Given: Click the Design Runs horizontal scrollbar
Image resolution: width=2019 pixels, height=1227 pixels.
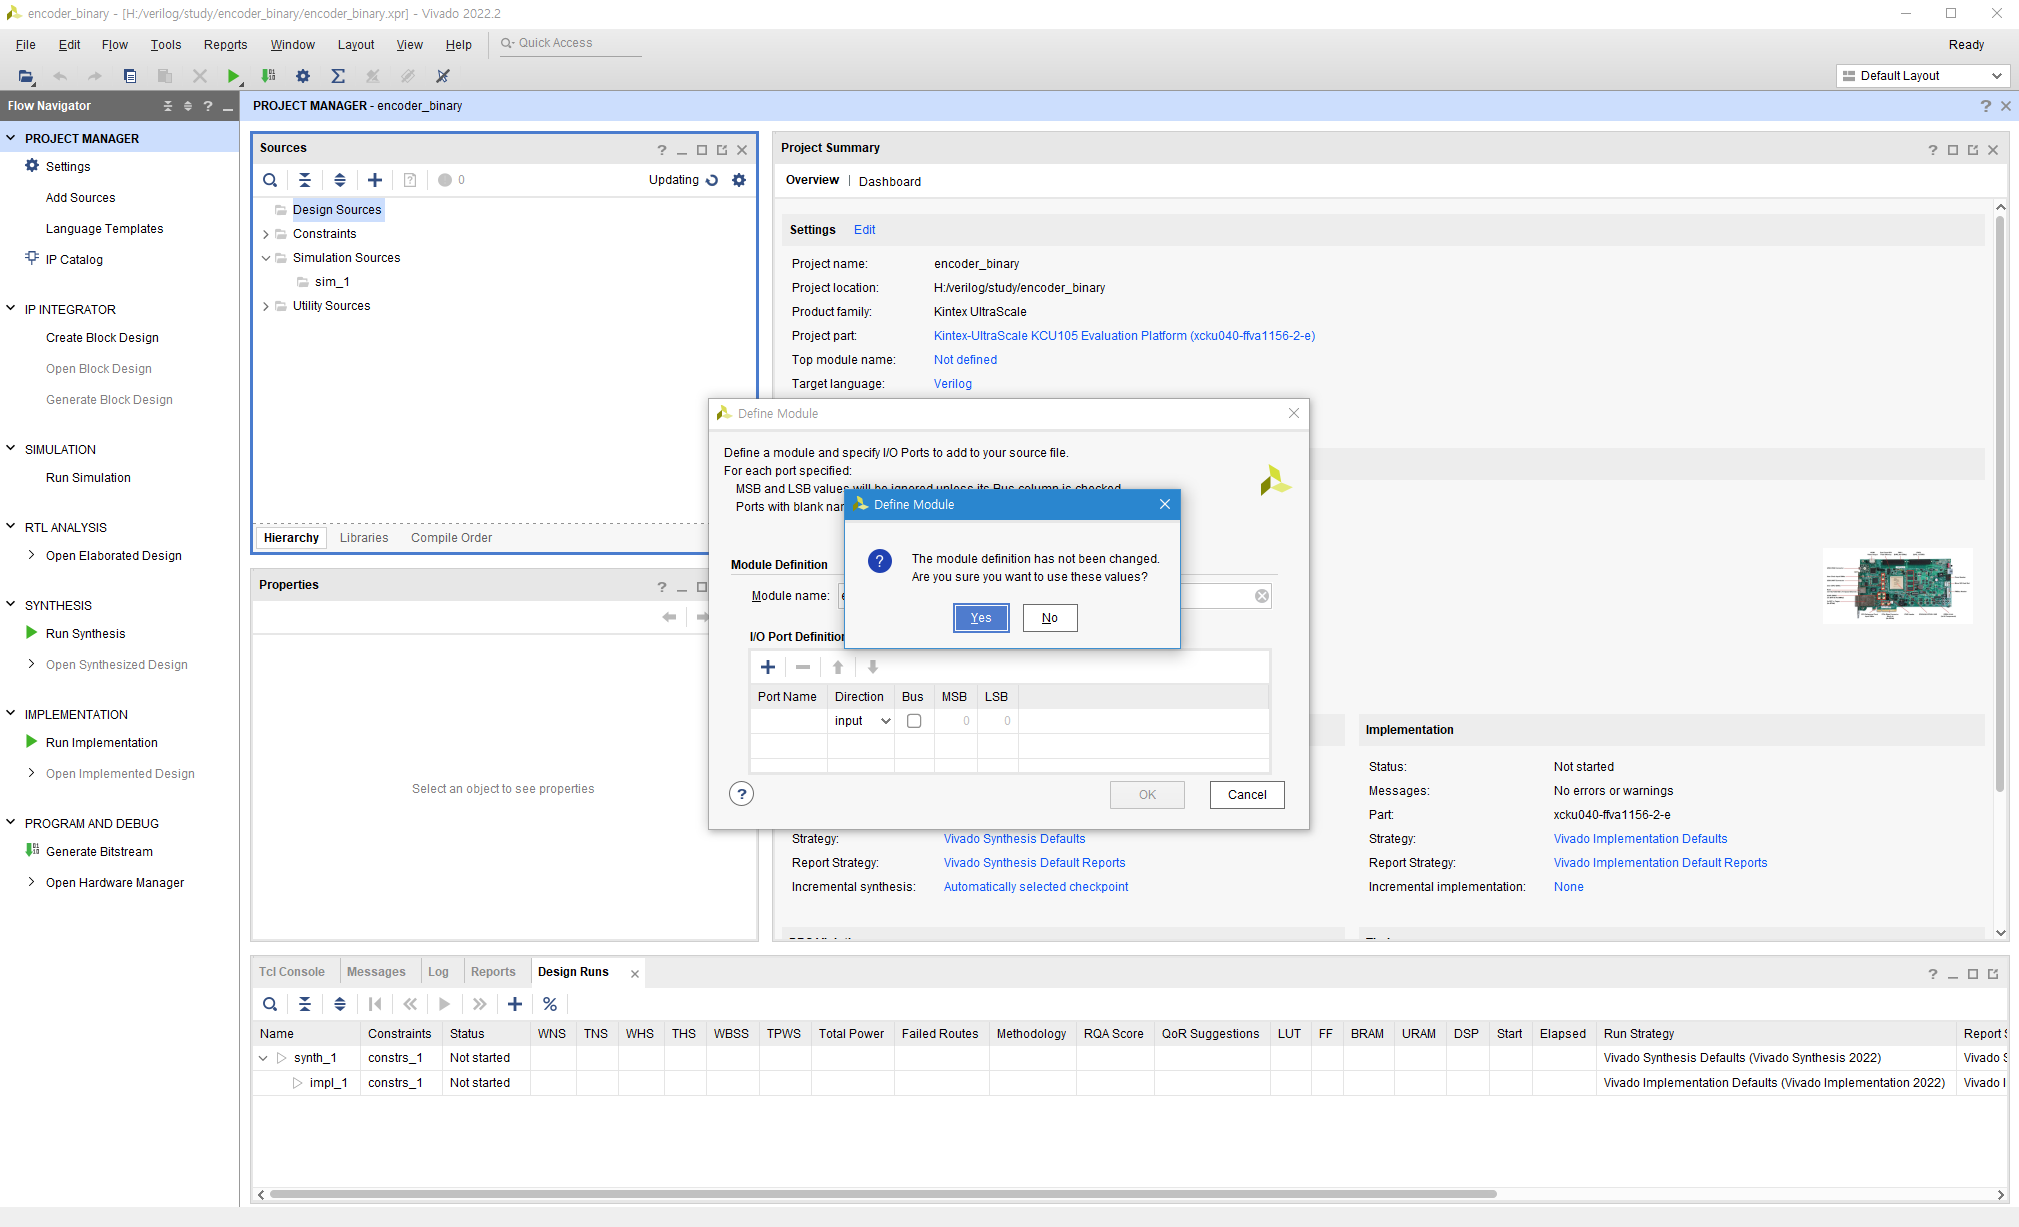Looking at the screenshot, I should [882, 1194].
